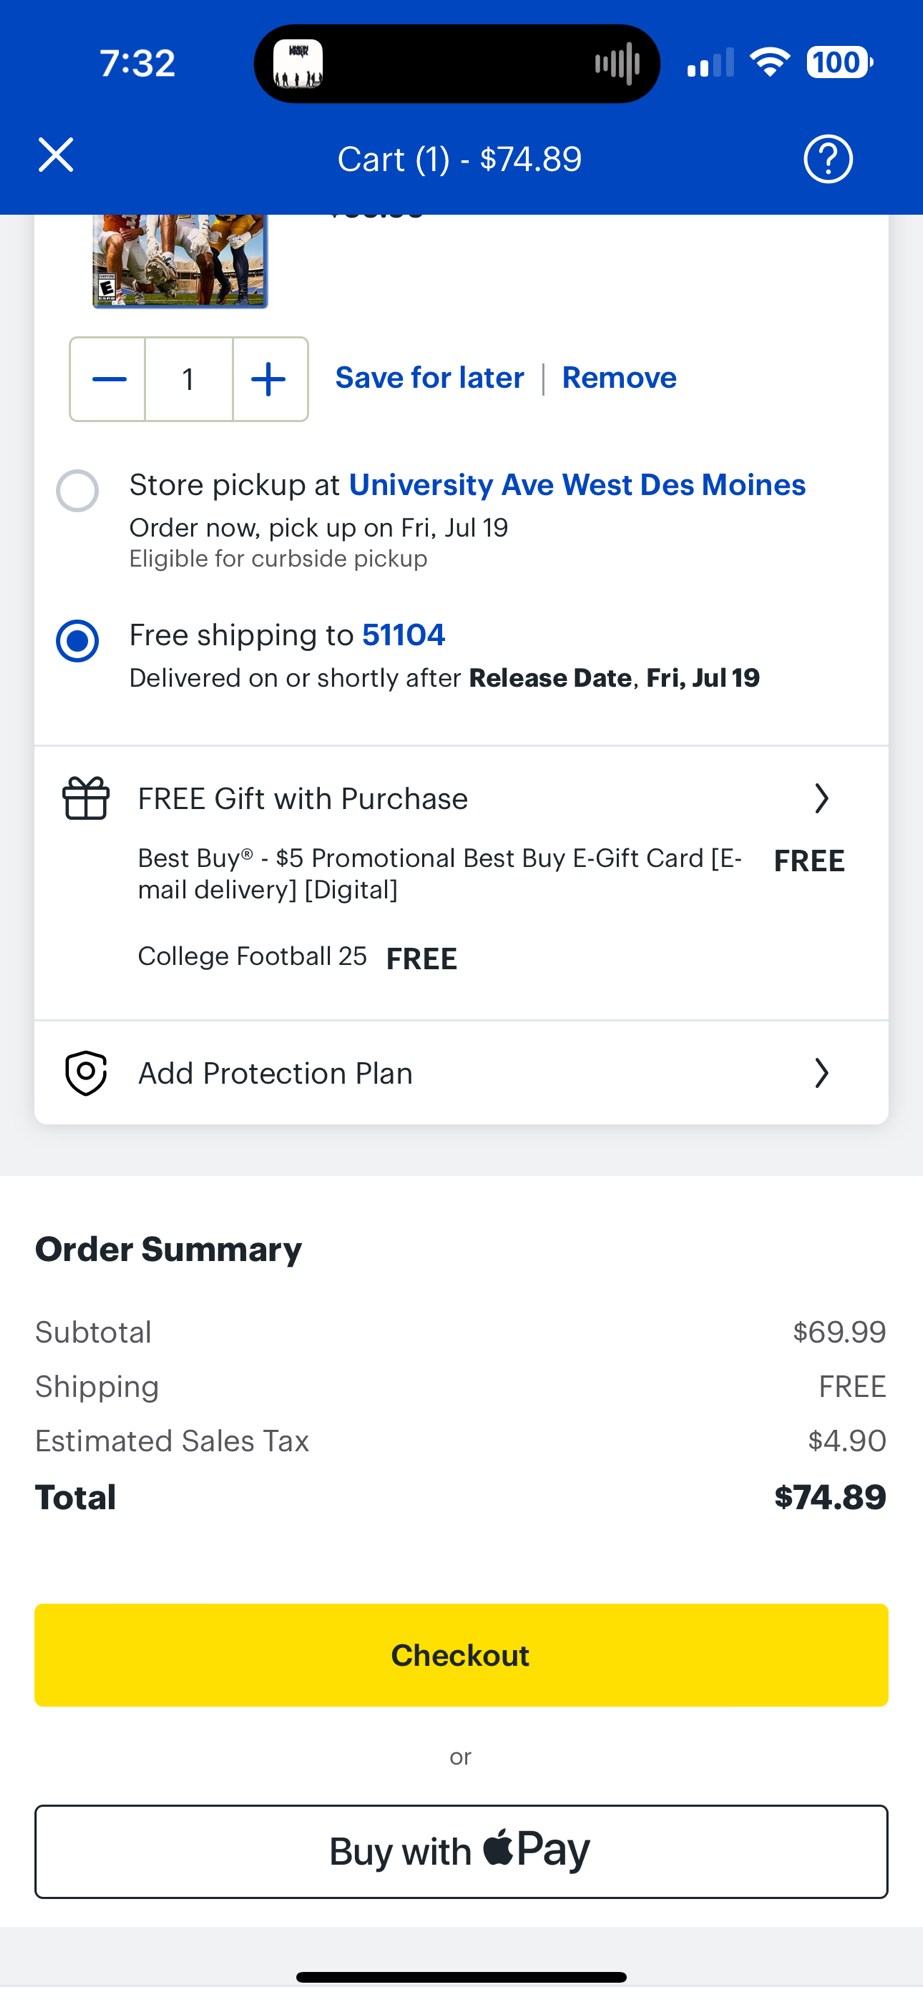Image resolution: width=923 pixels, height=2000 pixels.
Task: Change store at University Ave West Des Moines
Action: tap(576, 485)
